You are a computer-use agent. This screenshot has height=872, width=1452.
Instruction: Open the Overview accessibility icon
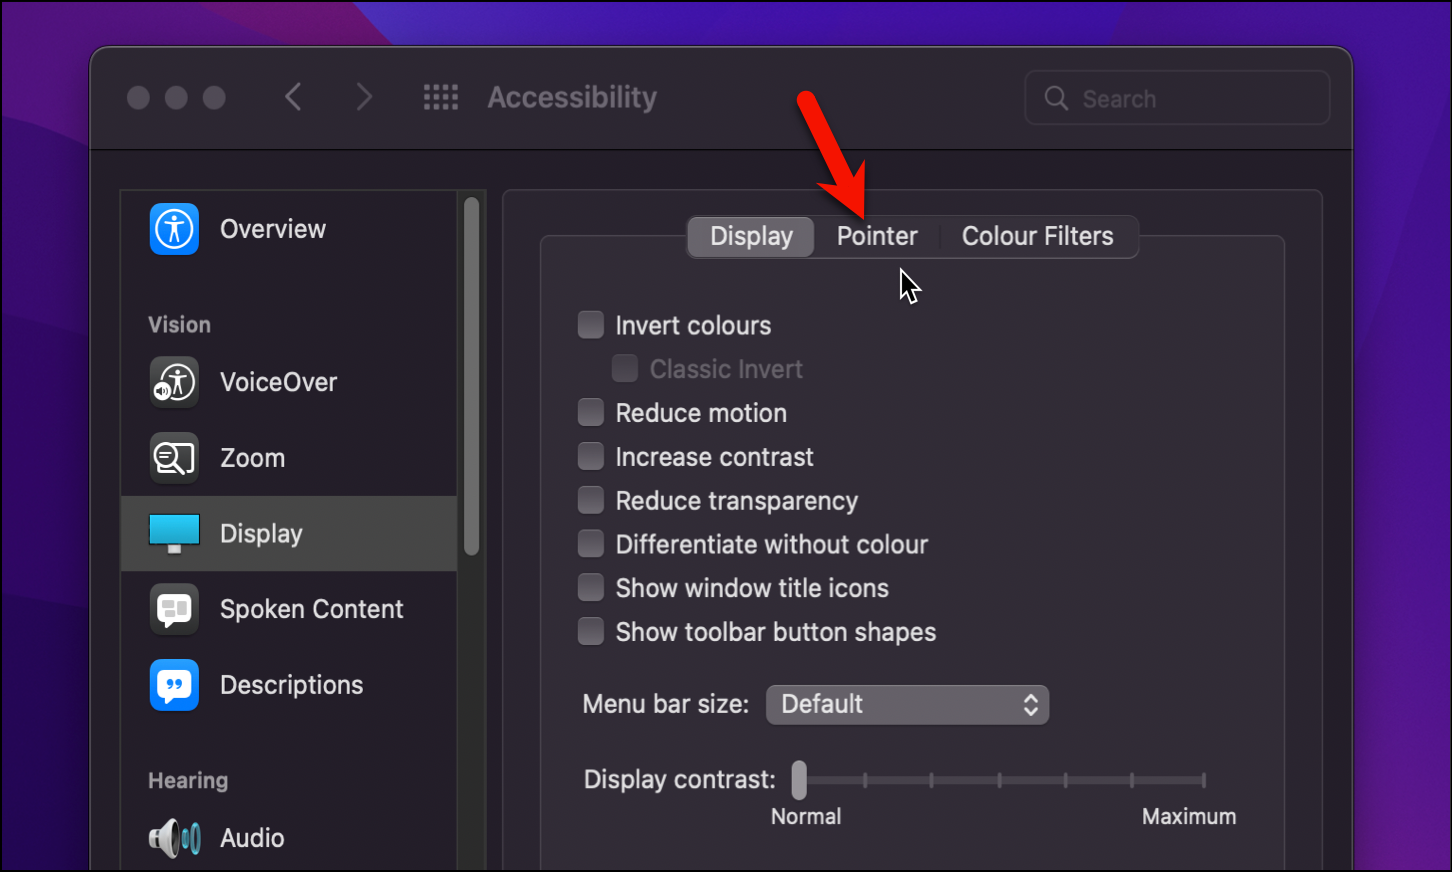click(x=174, y=229)
